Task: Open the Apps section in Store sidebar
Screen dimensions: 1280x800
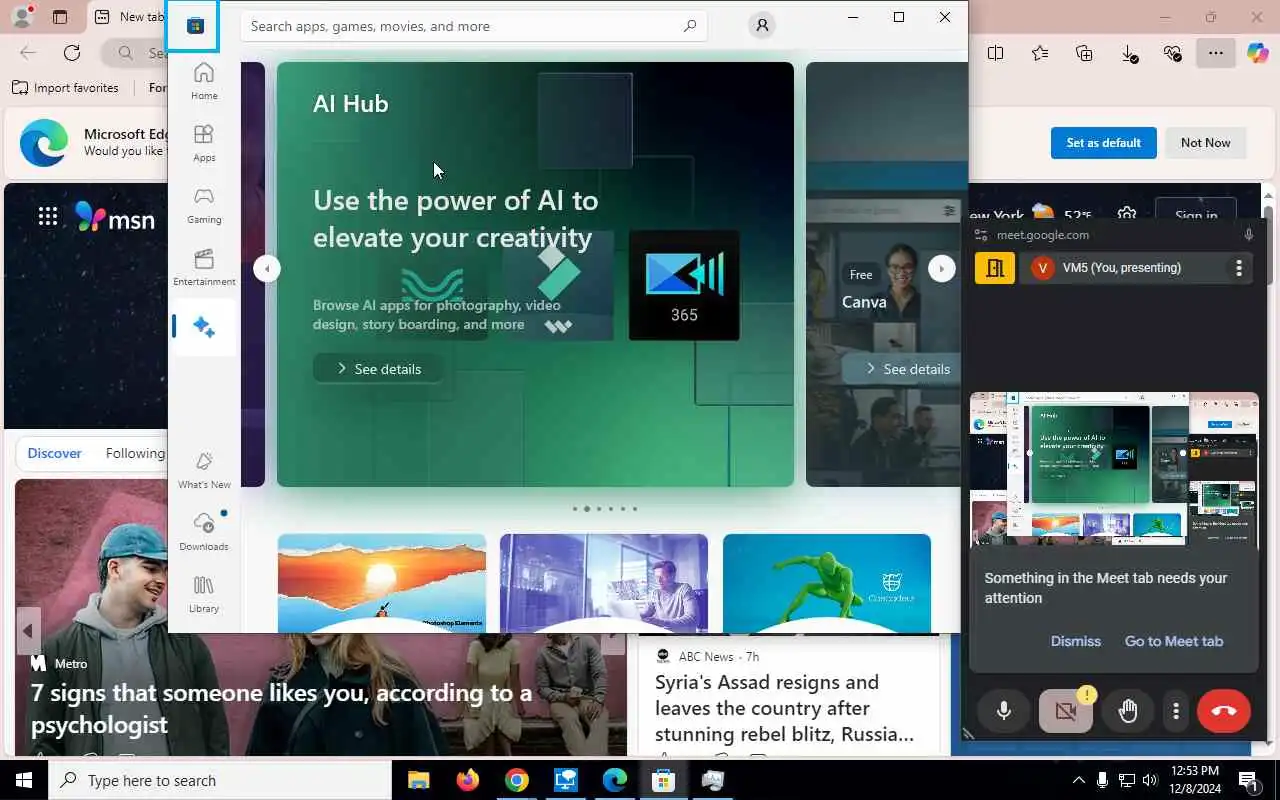Action: point(204,143)
